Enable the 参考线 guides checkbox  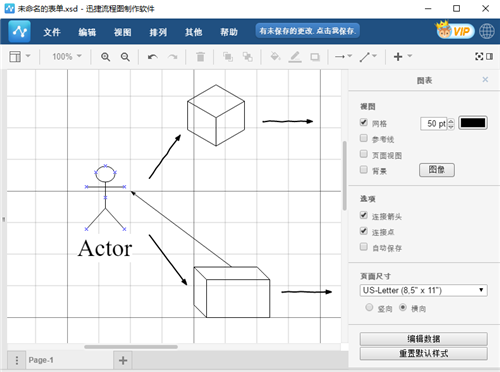[364, 138]
